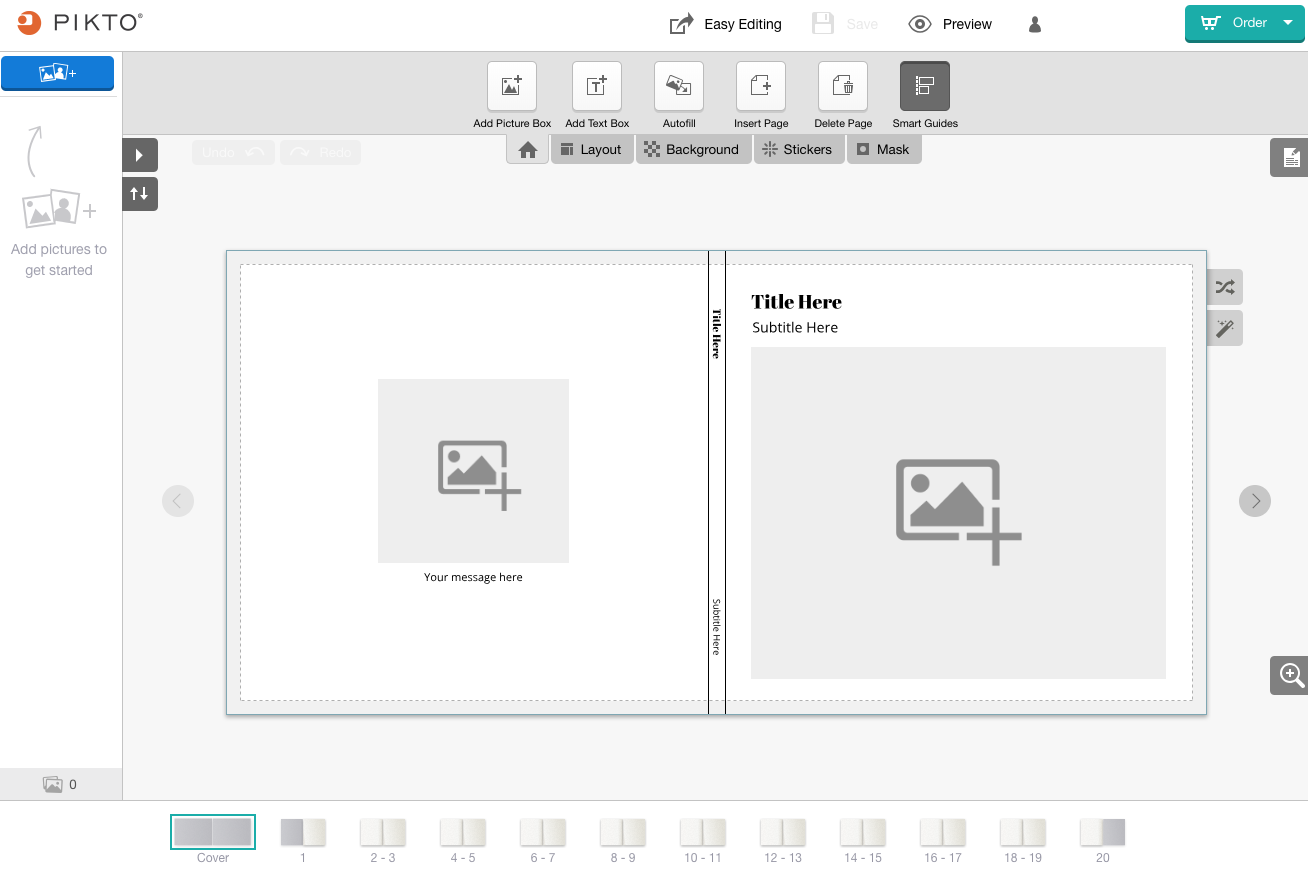Go to next spread with the right chevron
The height and width of the screenshot is (874, 1308).
tap(1255, 500)
